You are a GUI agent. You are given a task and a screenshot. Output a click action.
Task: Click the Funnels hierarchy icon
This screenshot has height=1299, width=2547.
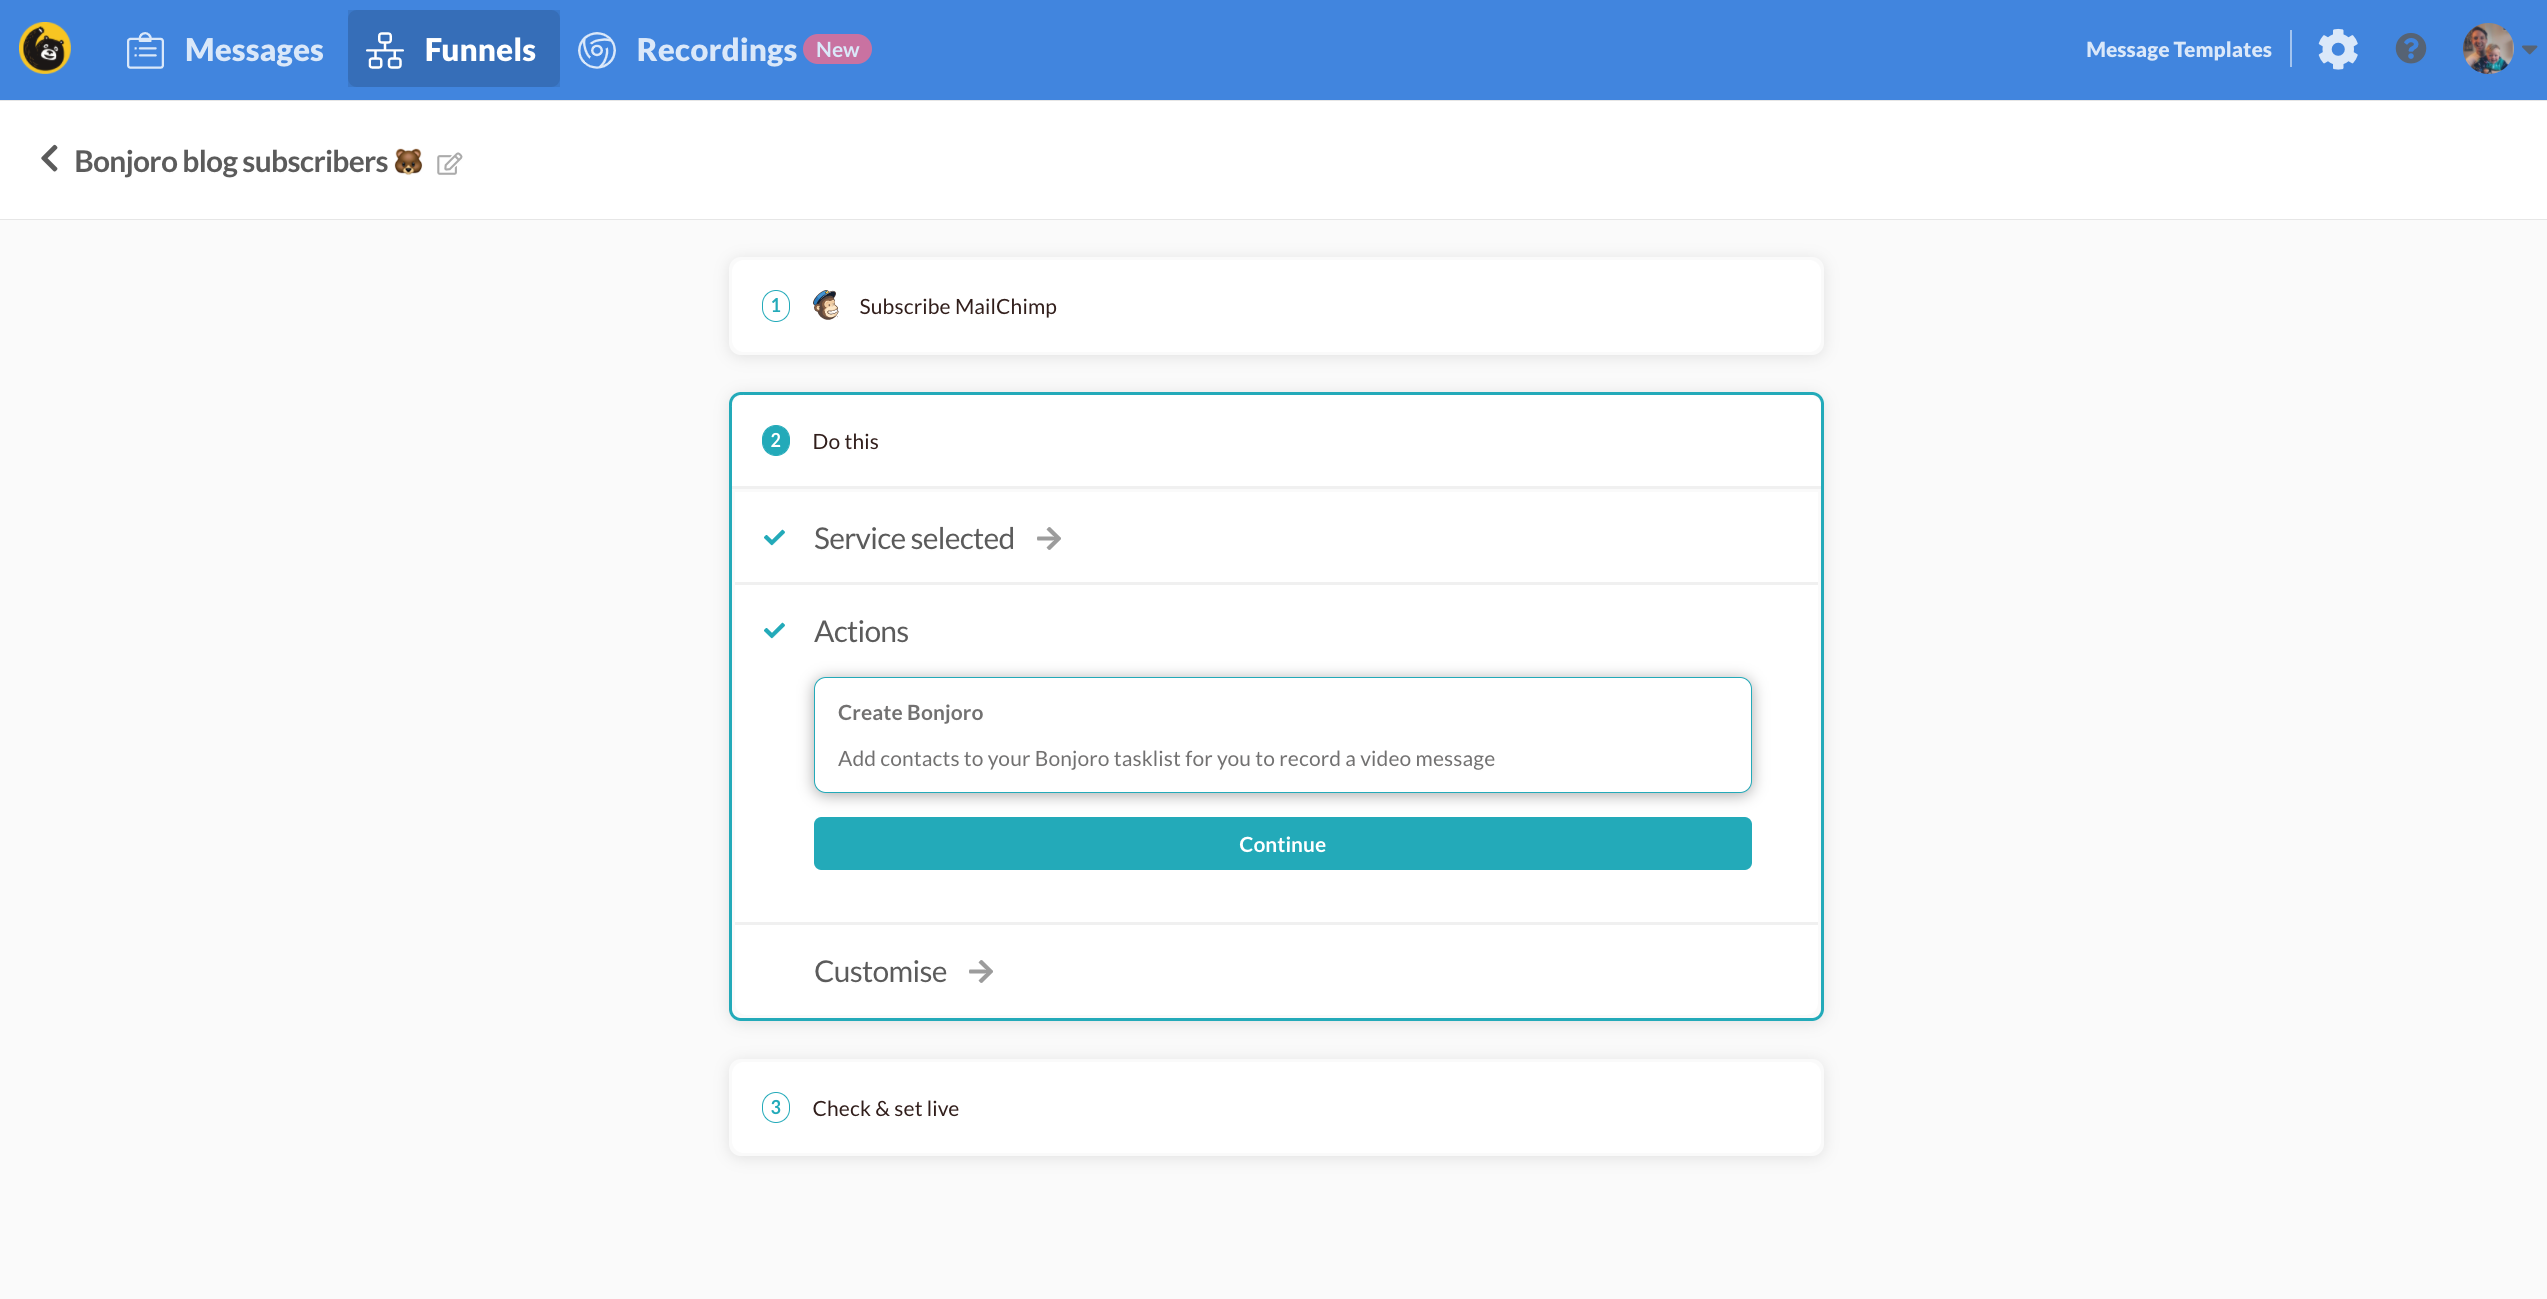385,50
